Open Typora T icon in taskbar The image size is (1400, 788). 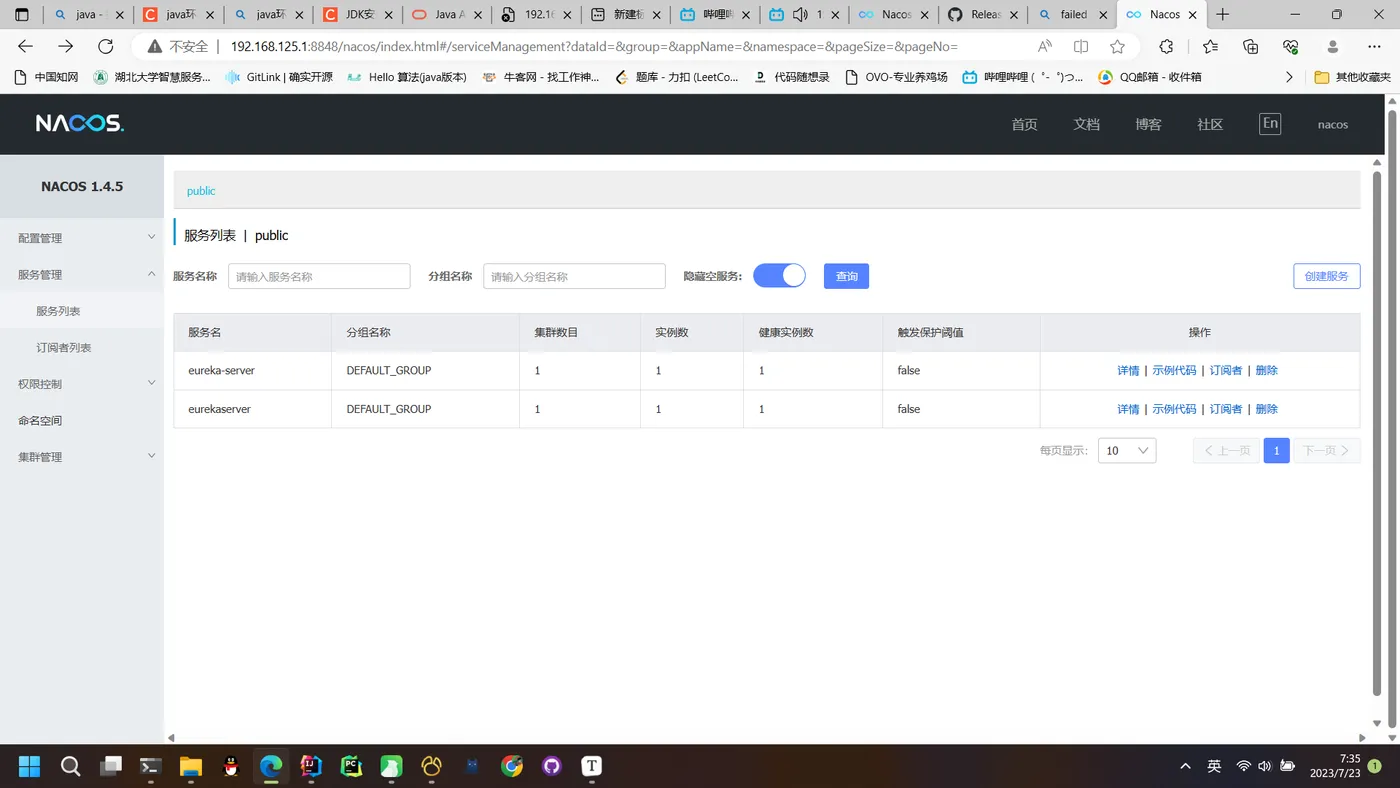coord(592,766)
